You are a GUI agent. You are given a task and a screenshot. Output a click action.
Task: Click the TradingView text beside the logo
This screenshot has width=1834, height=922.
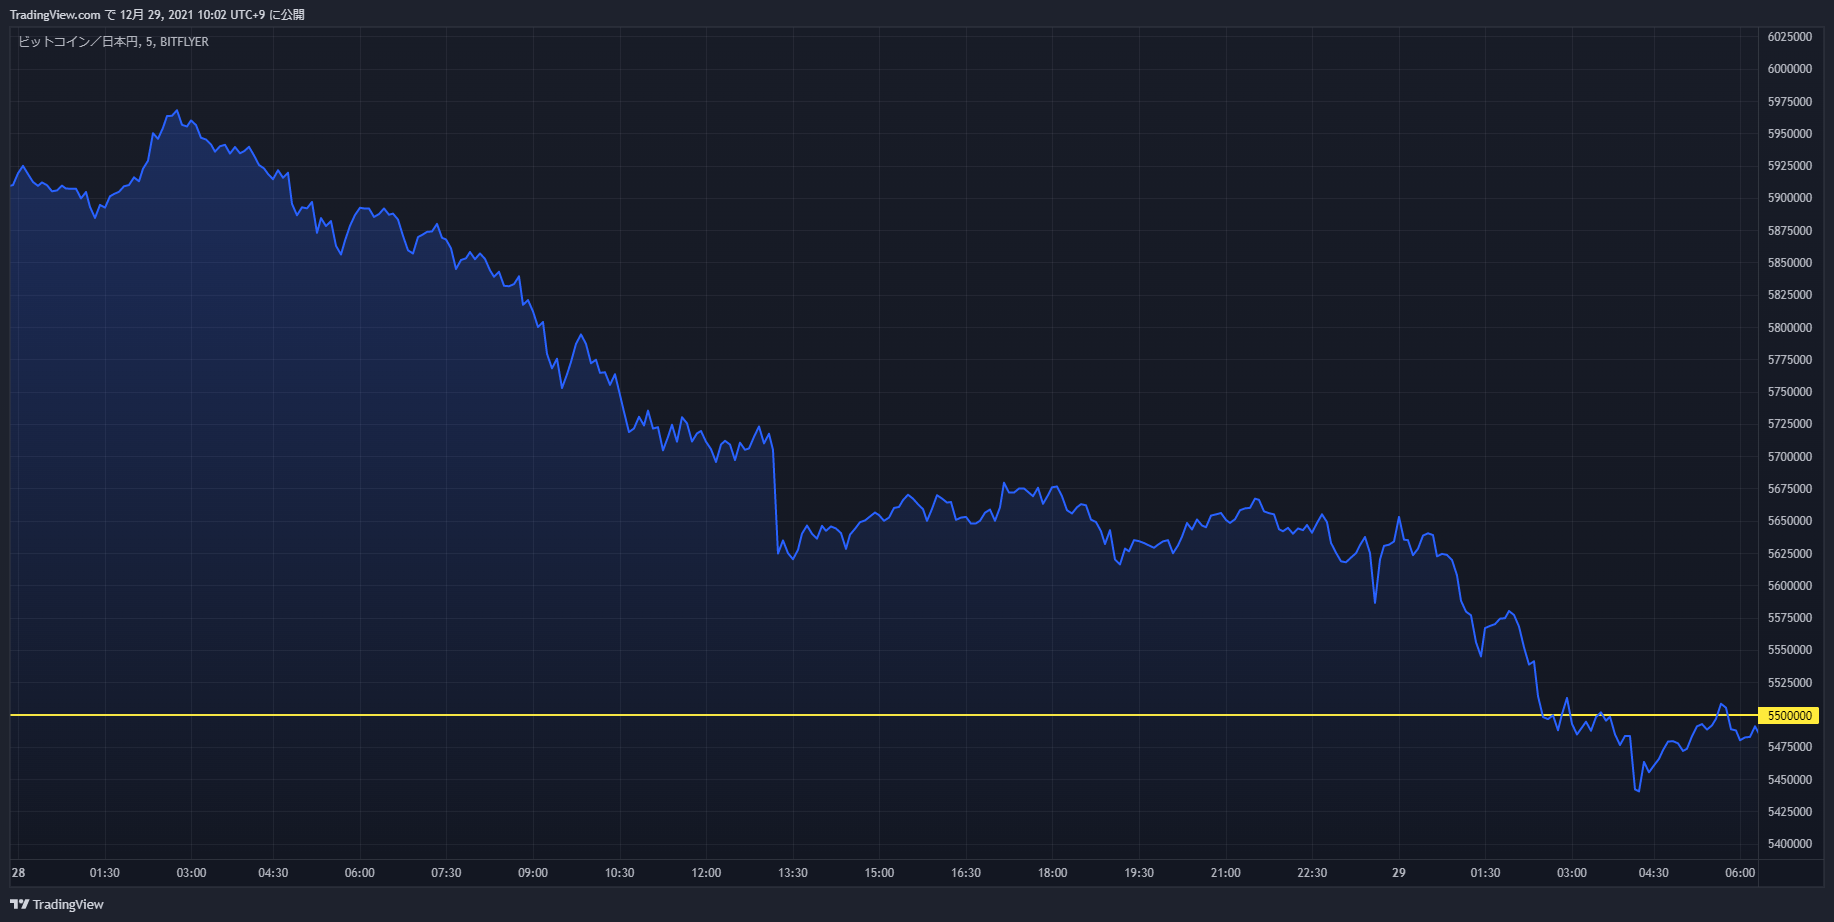(x=68, y=904)
